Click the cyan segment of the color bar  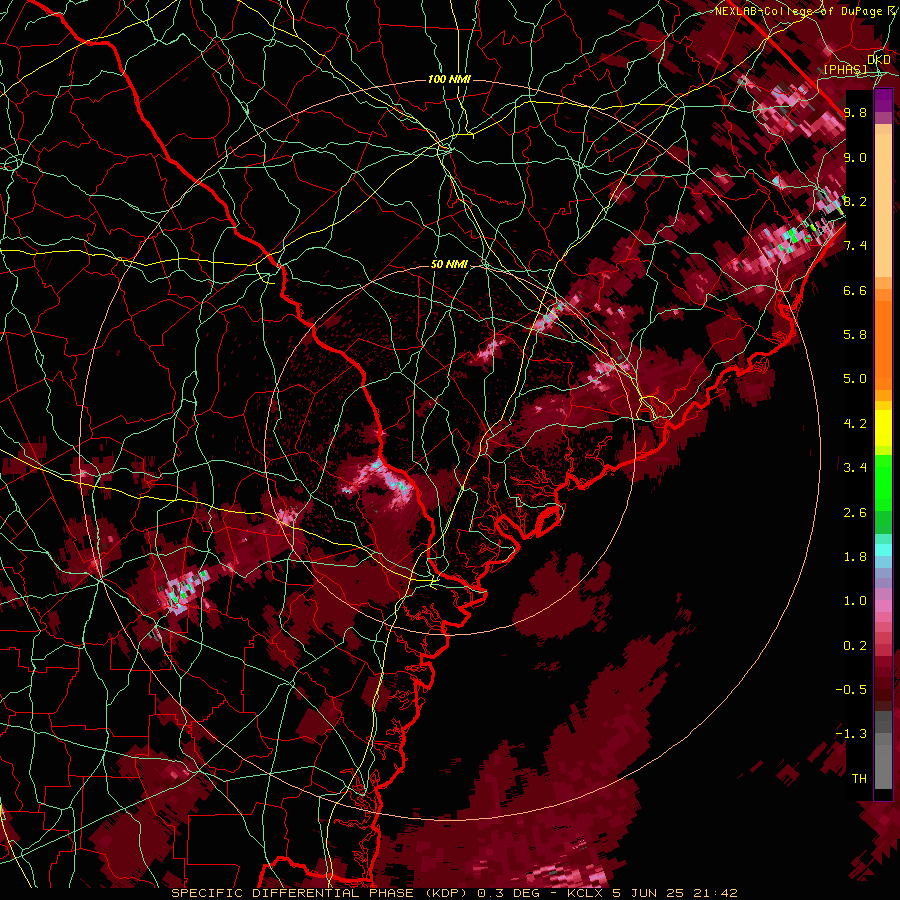pyautogui.click(x=883, y=550)
